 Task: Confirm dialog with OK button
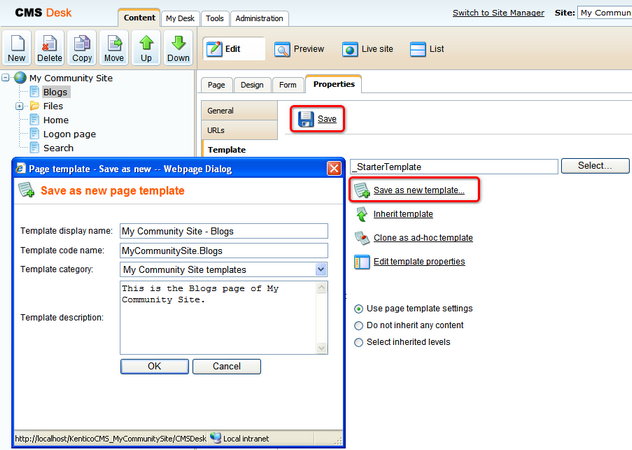click(x=154, y=366)
